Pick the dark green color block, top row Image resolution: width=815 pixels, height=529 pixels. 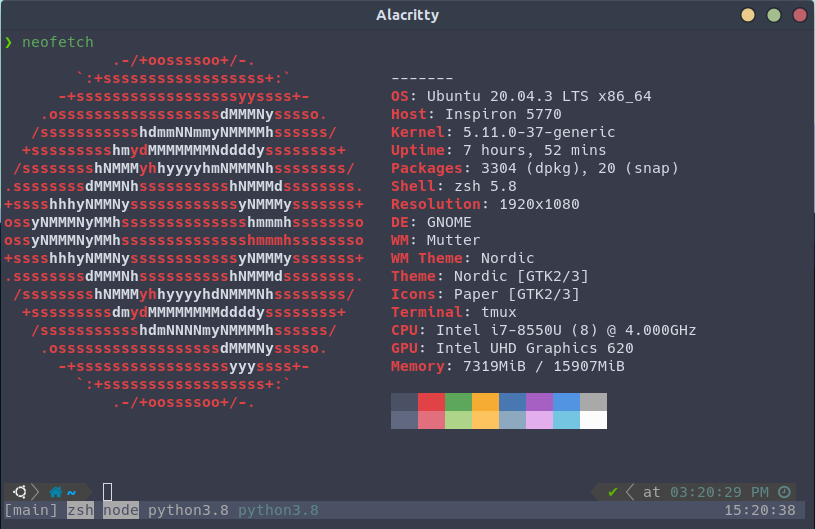(x=458, y=402)
